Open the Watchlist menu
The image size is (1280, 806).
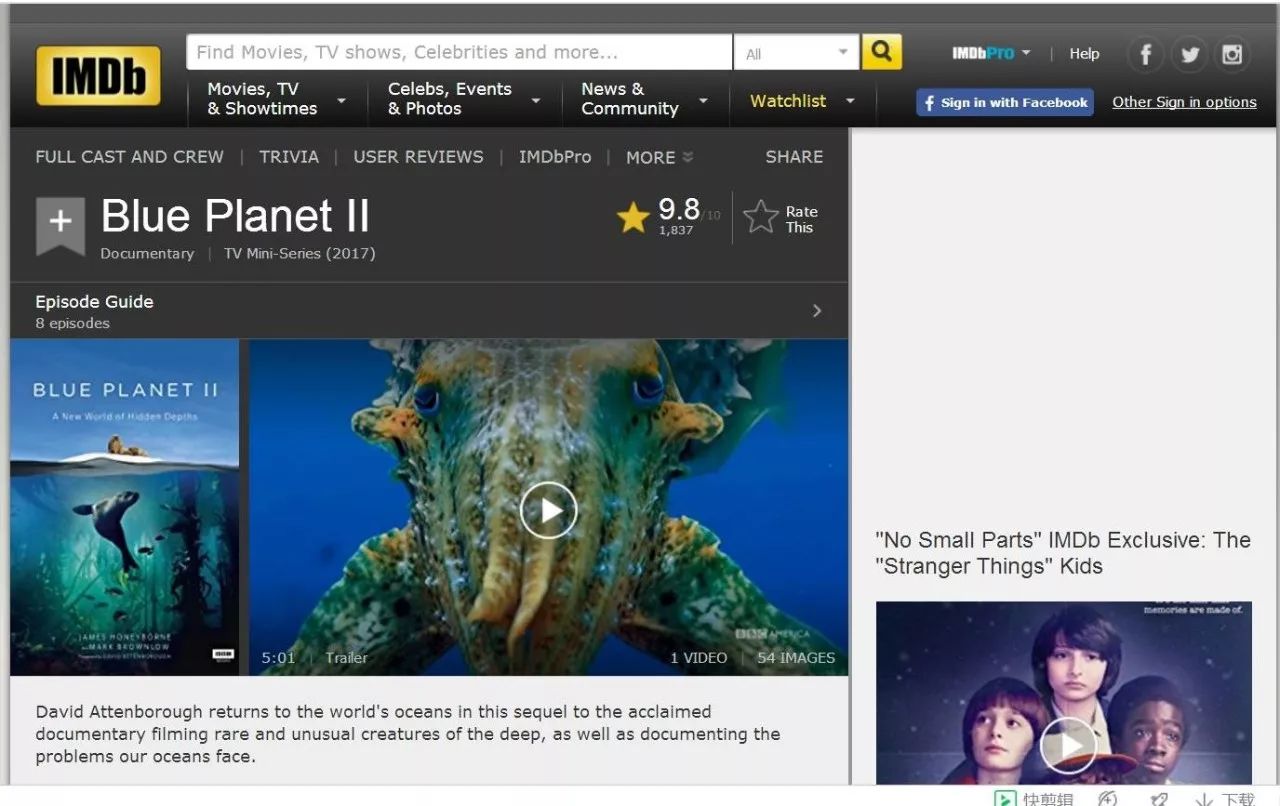pyautogui.click(x=802, y=101)
